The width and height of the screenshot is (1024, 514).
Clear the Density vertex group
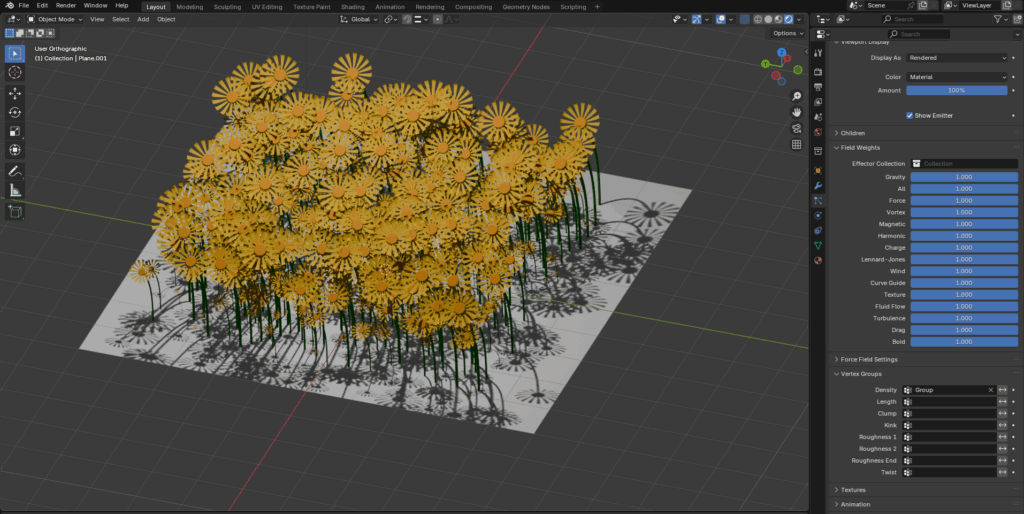991,390
